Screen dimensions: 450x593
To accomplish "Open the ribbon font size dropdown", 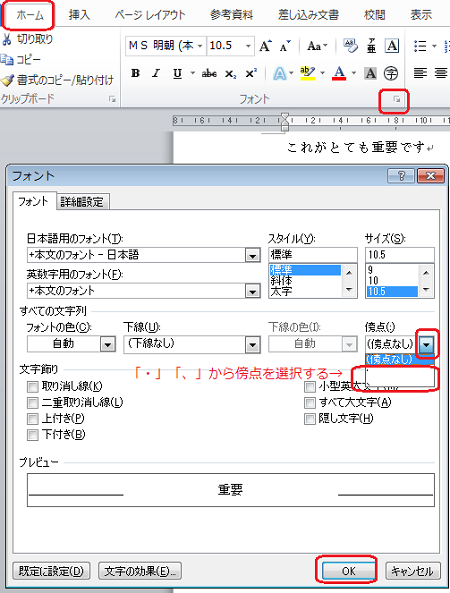I will (248, 46).
